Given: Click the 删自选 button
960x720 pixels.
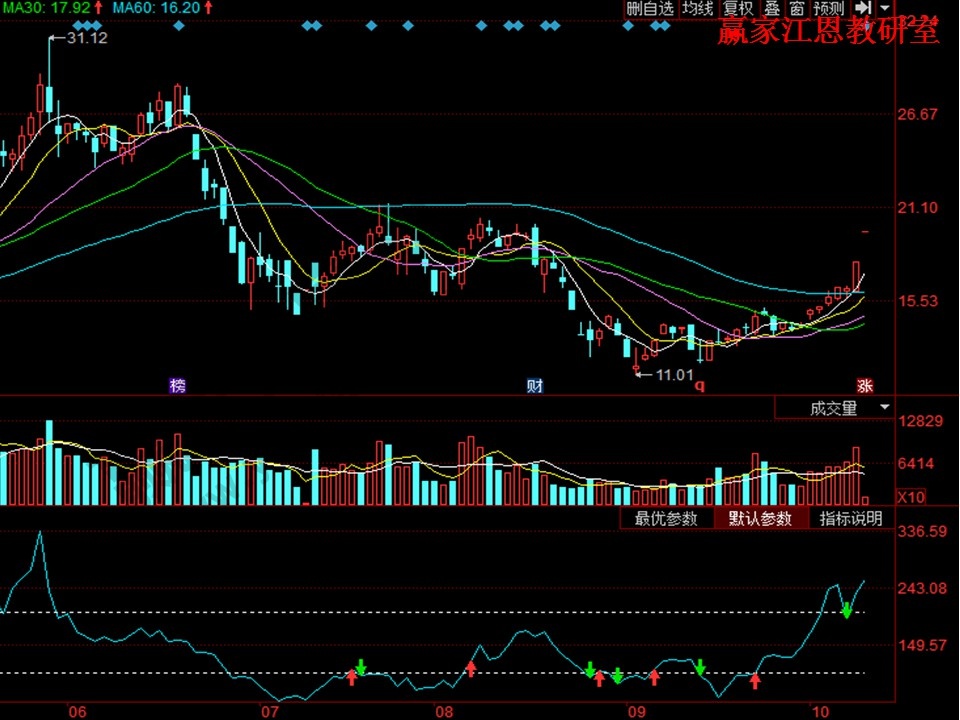Looking at the screenshot, I should (650, 9).
